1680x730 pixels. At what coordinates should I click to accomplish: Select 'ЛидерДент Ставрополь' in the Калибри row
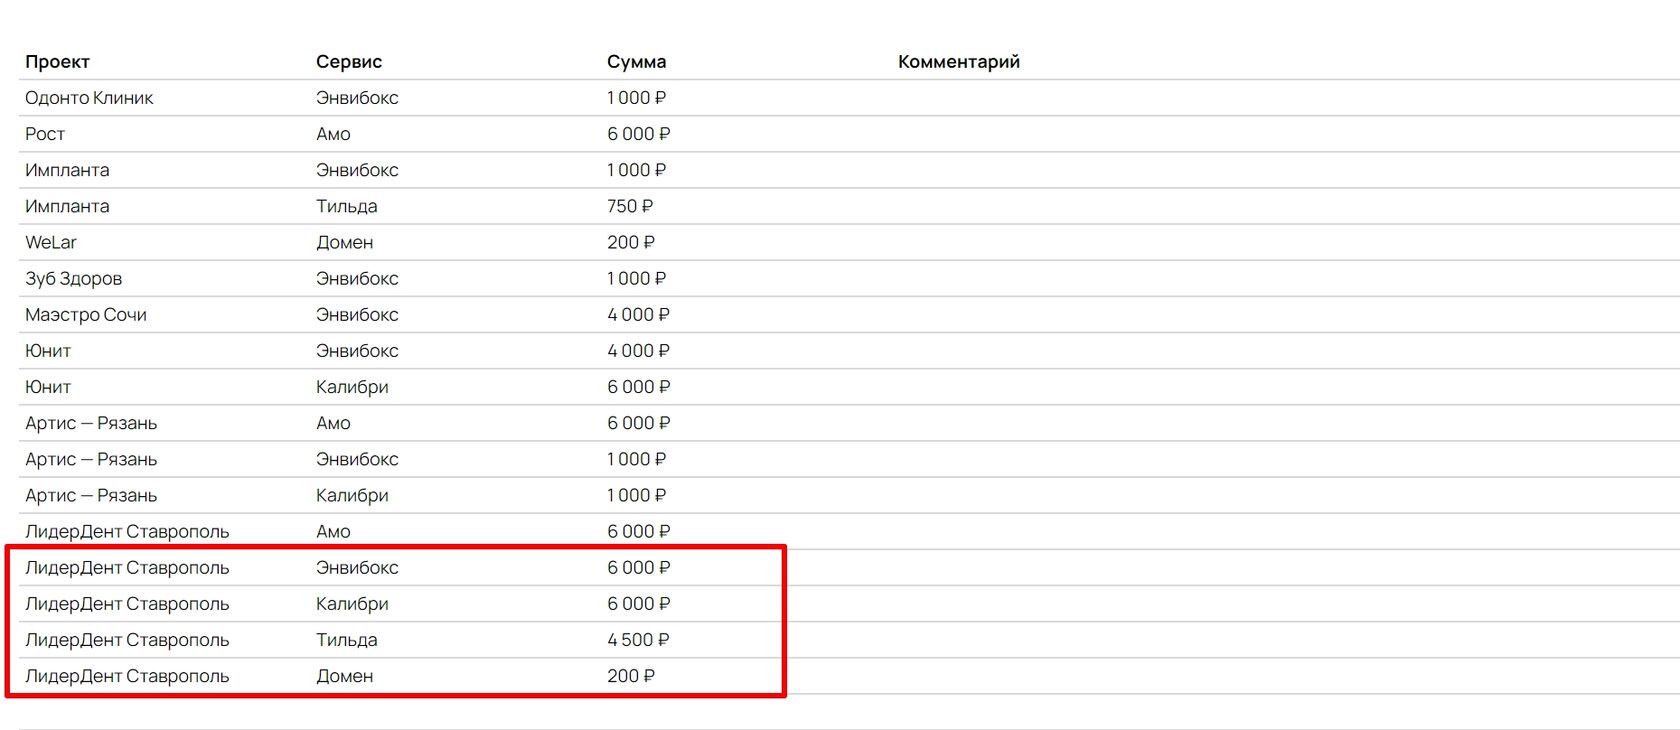pyautogui.click(x=127, y=604)
